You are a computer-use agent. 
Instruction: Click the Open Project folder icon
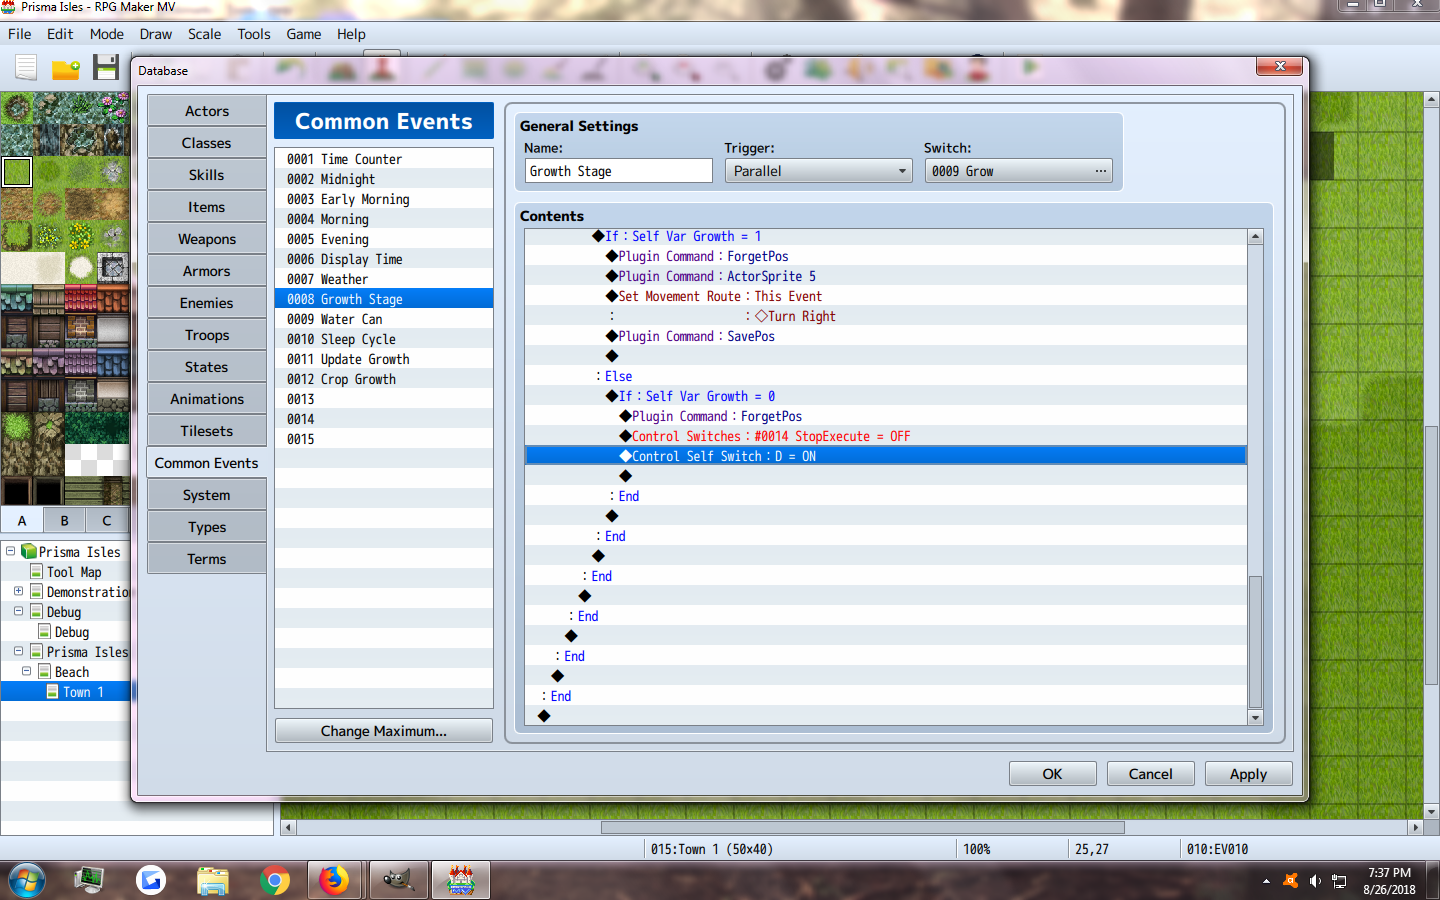[x=66, y=69]
